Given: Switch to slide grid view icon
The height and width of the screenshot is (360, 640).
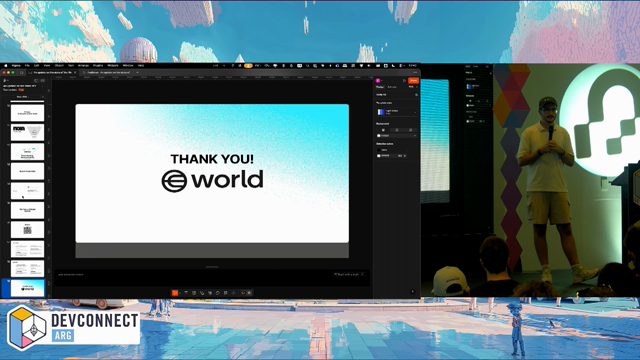Looking at the screenshot, I should coord(43,80).
